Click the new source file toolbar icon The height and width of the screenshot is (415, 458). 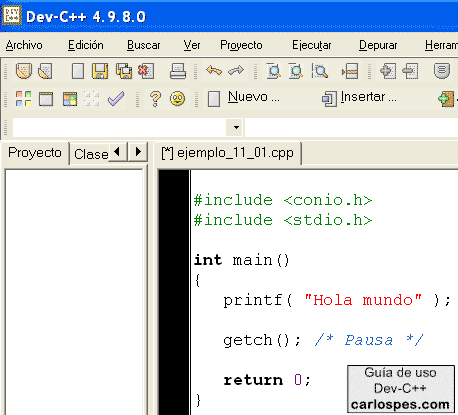point(78,71)
